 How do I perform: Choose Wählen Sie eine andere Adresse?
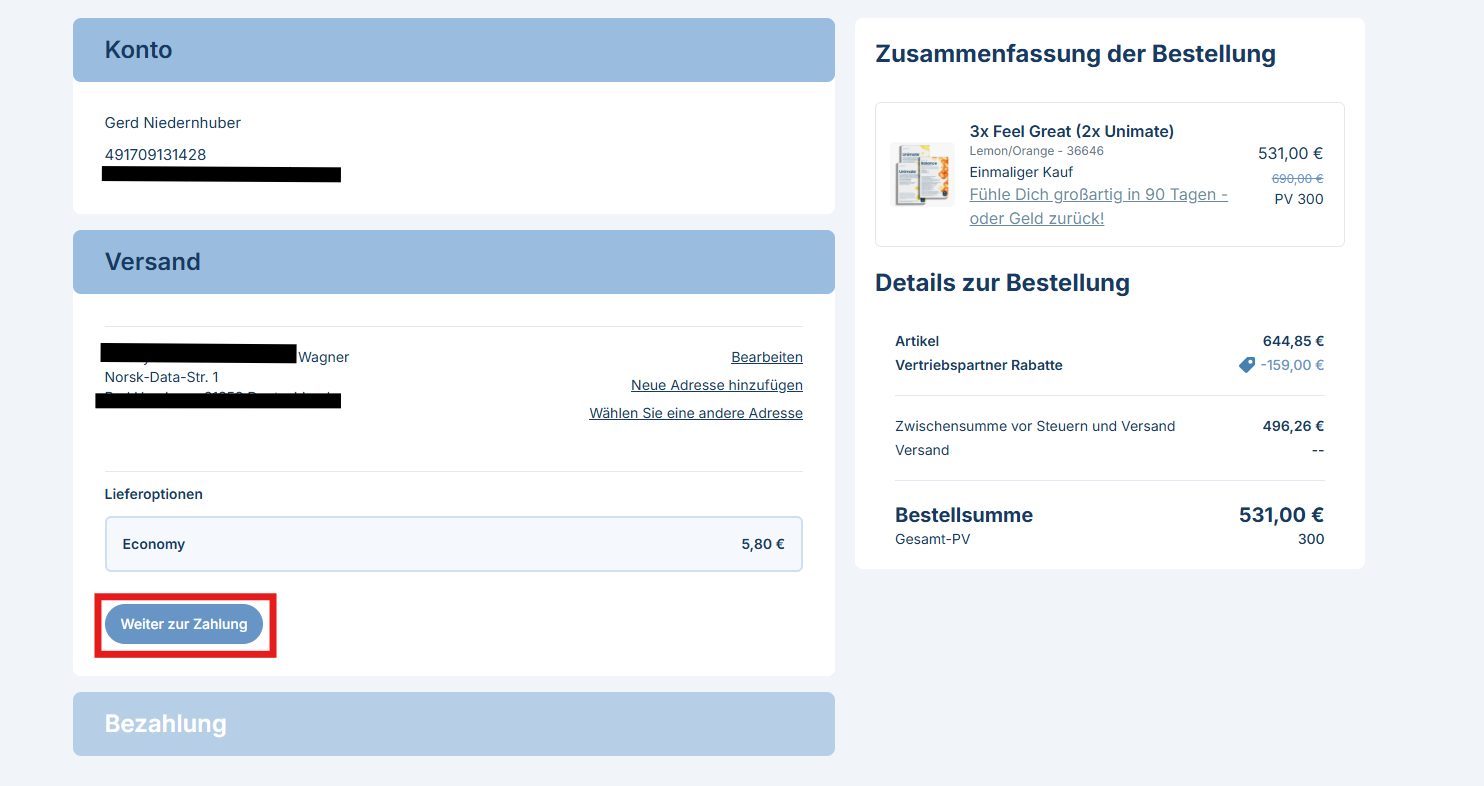[695, 413]
